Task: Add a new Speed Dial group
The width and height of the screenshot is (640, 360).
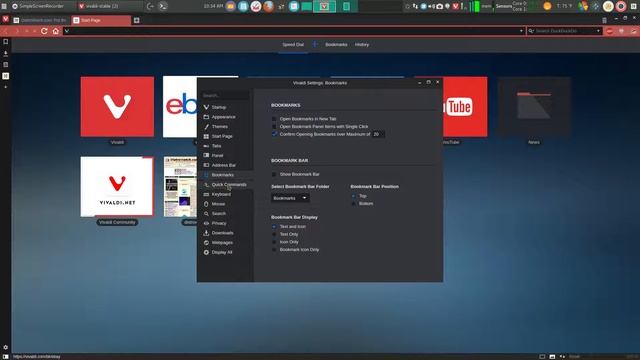Action: [x=315, y=44]
